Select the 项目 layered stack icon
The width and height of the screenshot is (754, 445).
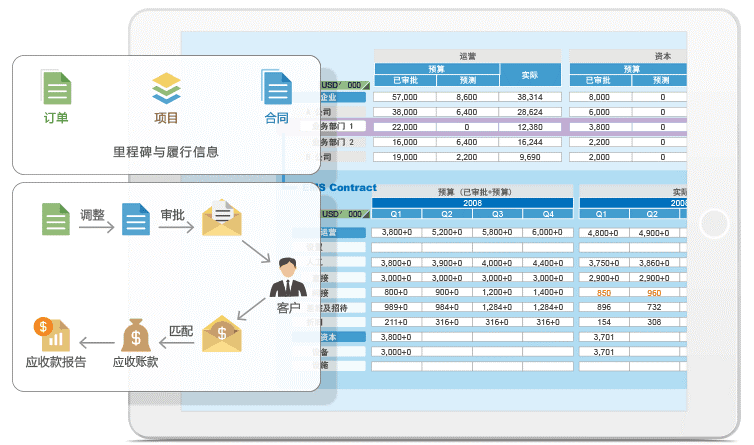click(x=166, y=88)
